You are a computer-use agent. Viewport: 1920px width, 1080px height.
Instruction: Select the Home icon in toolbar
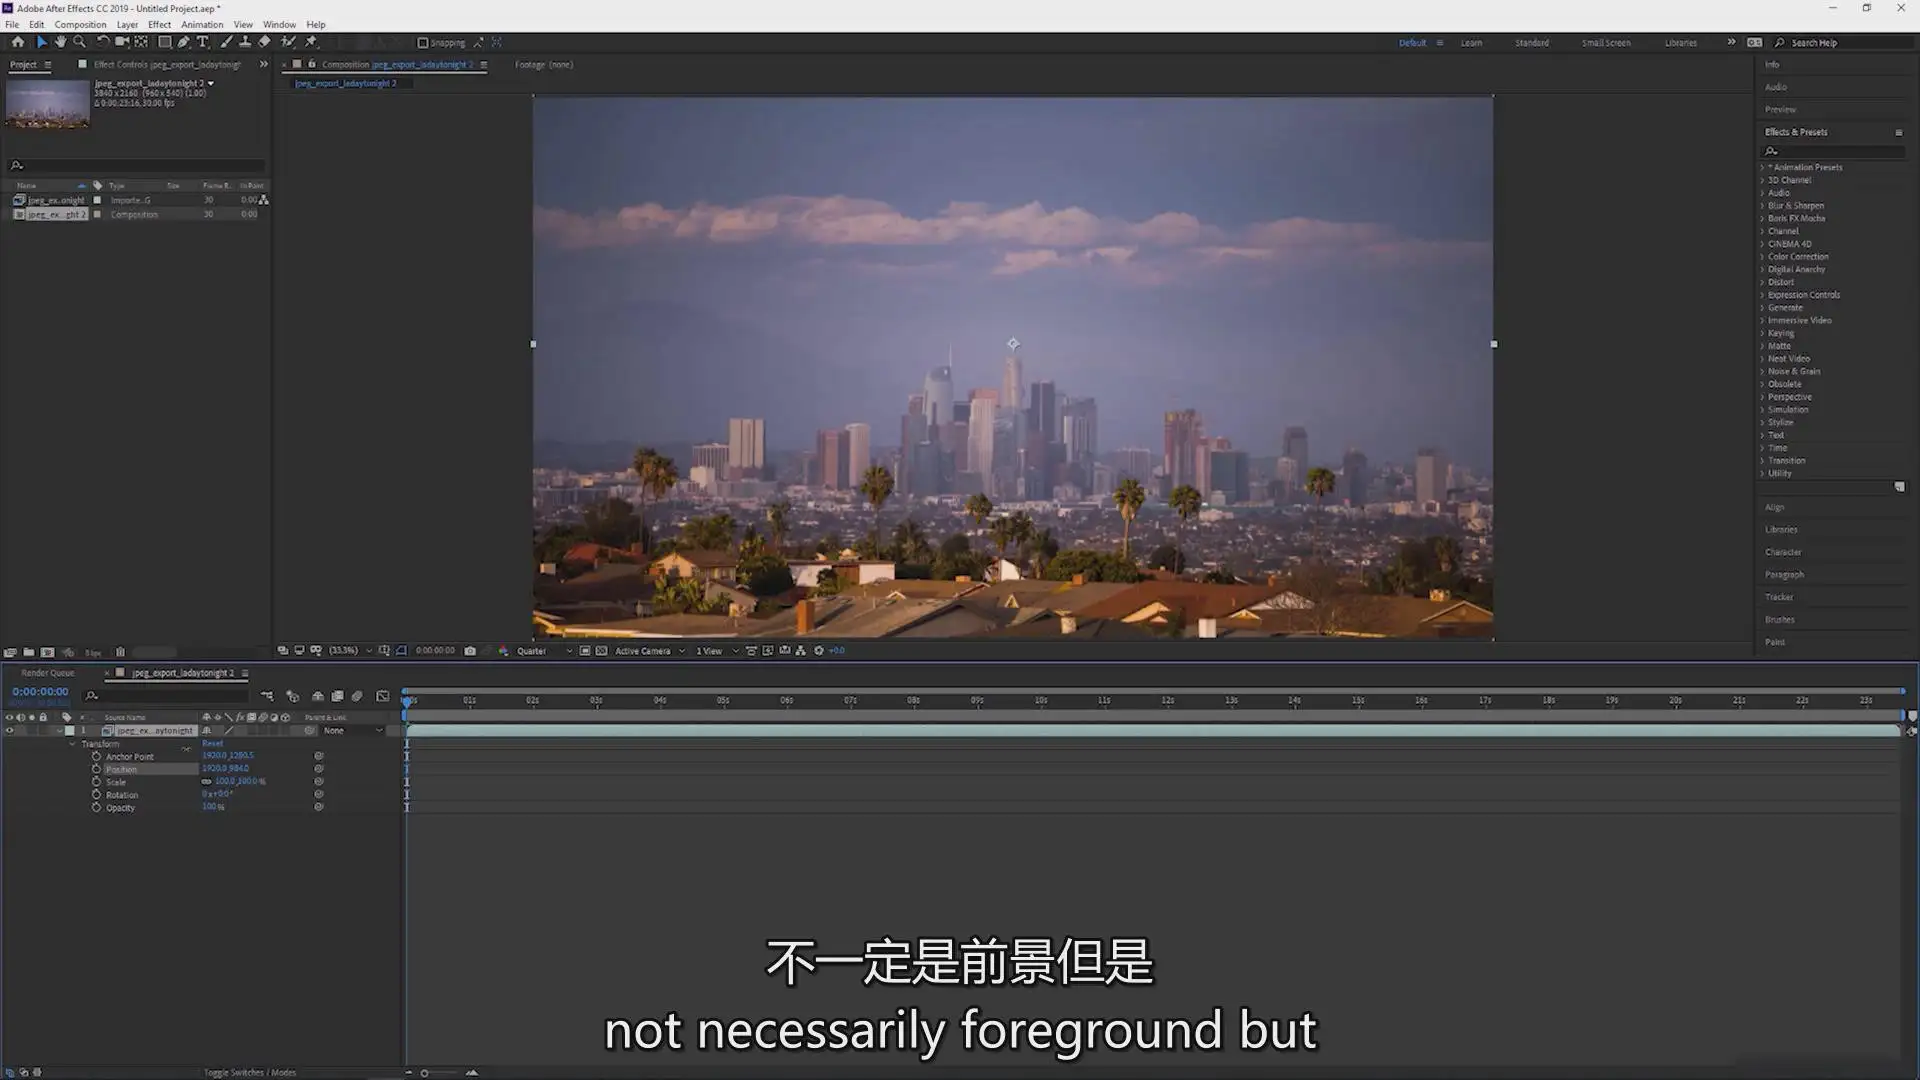click(x=18, y=42)
